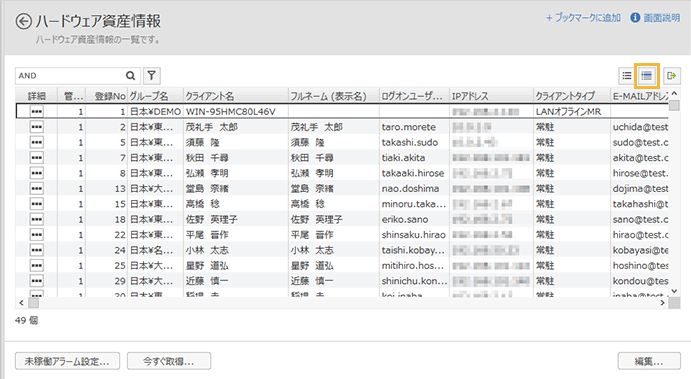Click the 未稼働アラーム設定... button
Viewport: 691px width, 379px height.
coord(67,361)
